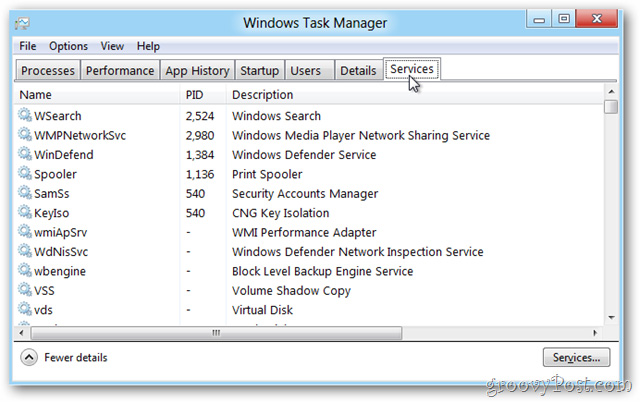Image resolution: width=640 pixels, height=402 pixels.
Task: Click the WMI Performance Adapter description
Action: point(304,232)
